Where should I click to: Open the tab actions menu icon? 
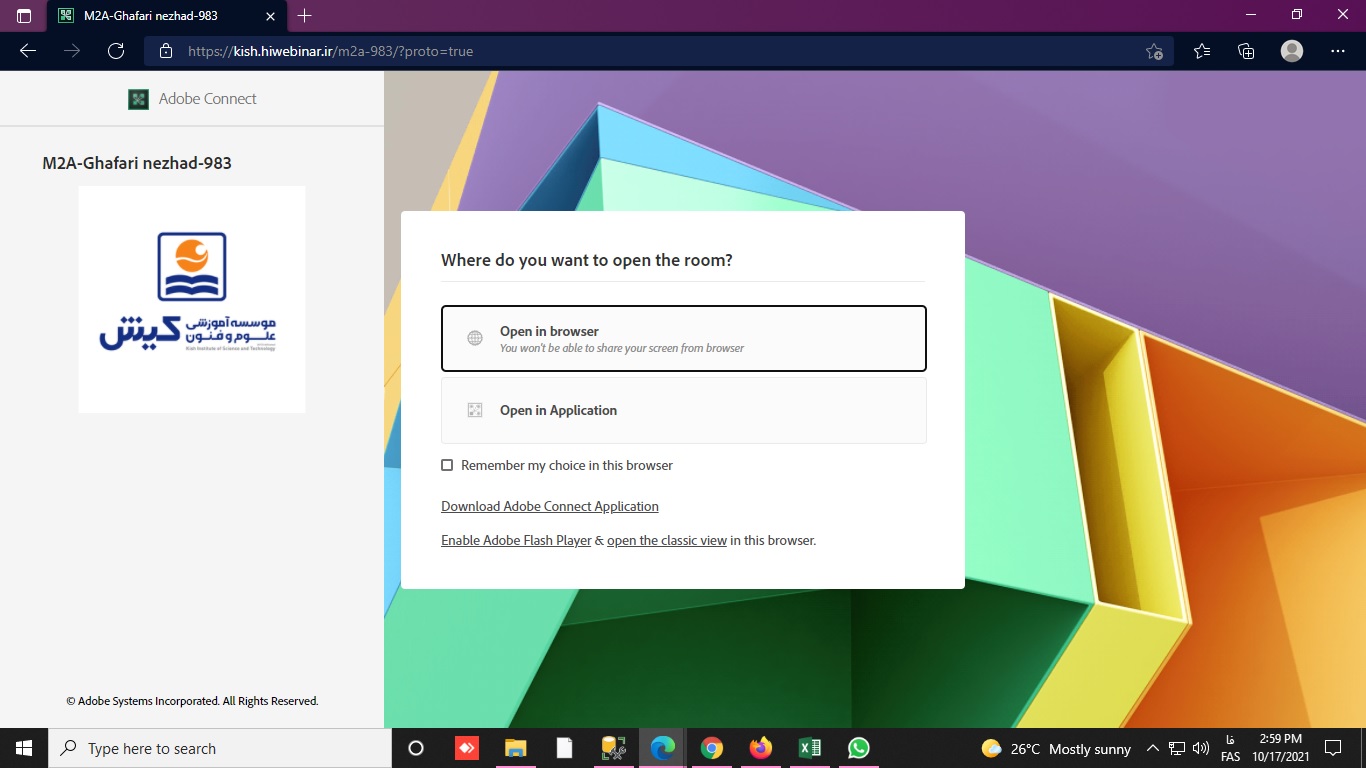[24, 16]
